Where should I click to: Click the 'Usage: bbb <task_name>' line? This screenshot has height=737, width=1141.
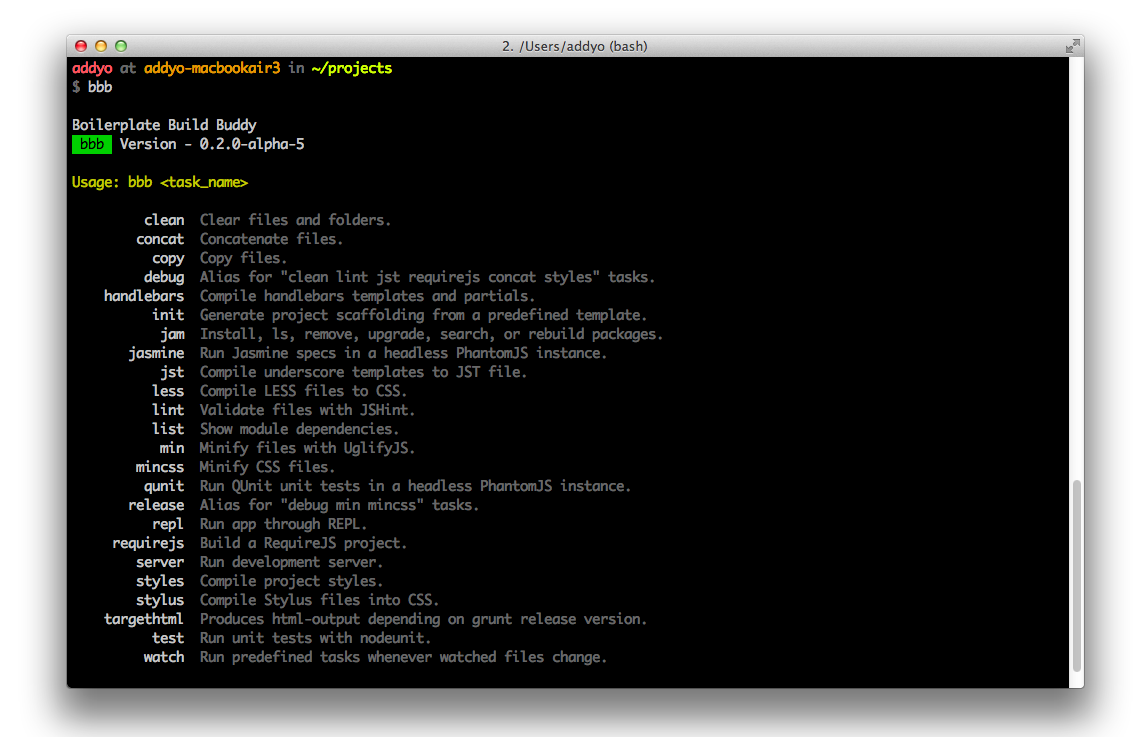point(160,182)
